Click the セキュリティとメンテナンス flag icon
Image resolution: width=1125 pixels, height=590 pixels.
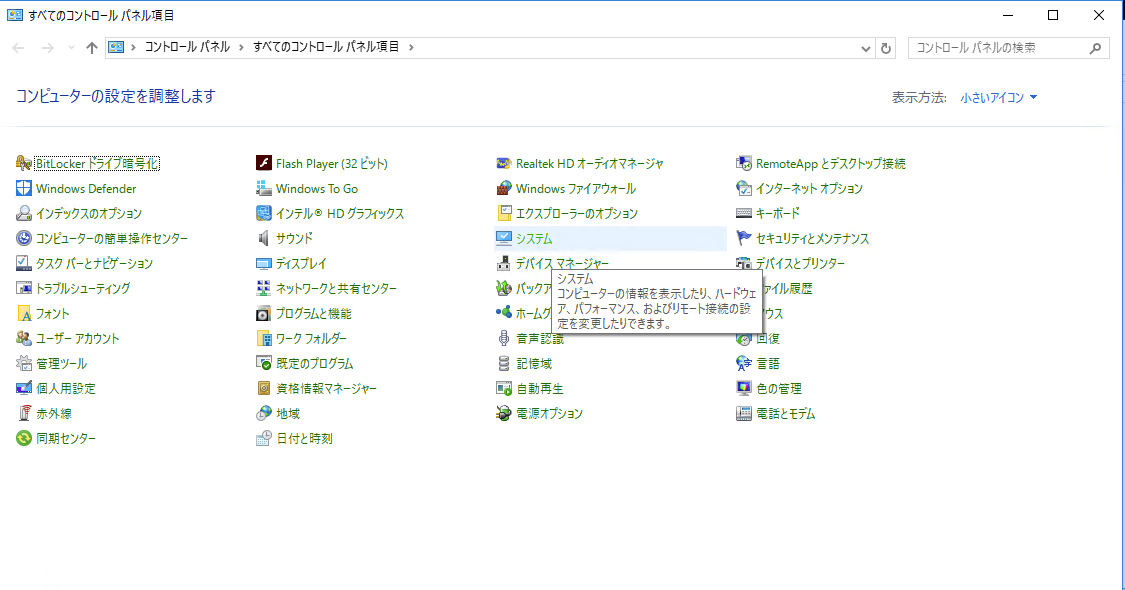[744, 238]
